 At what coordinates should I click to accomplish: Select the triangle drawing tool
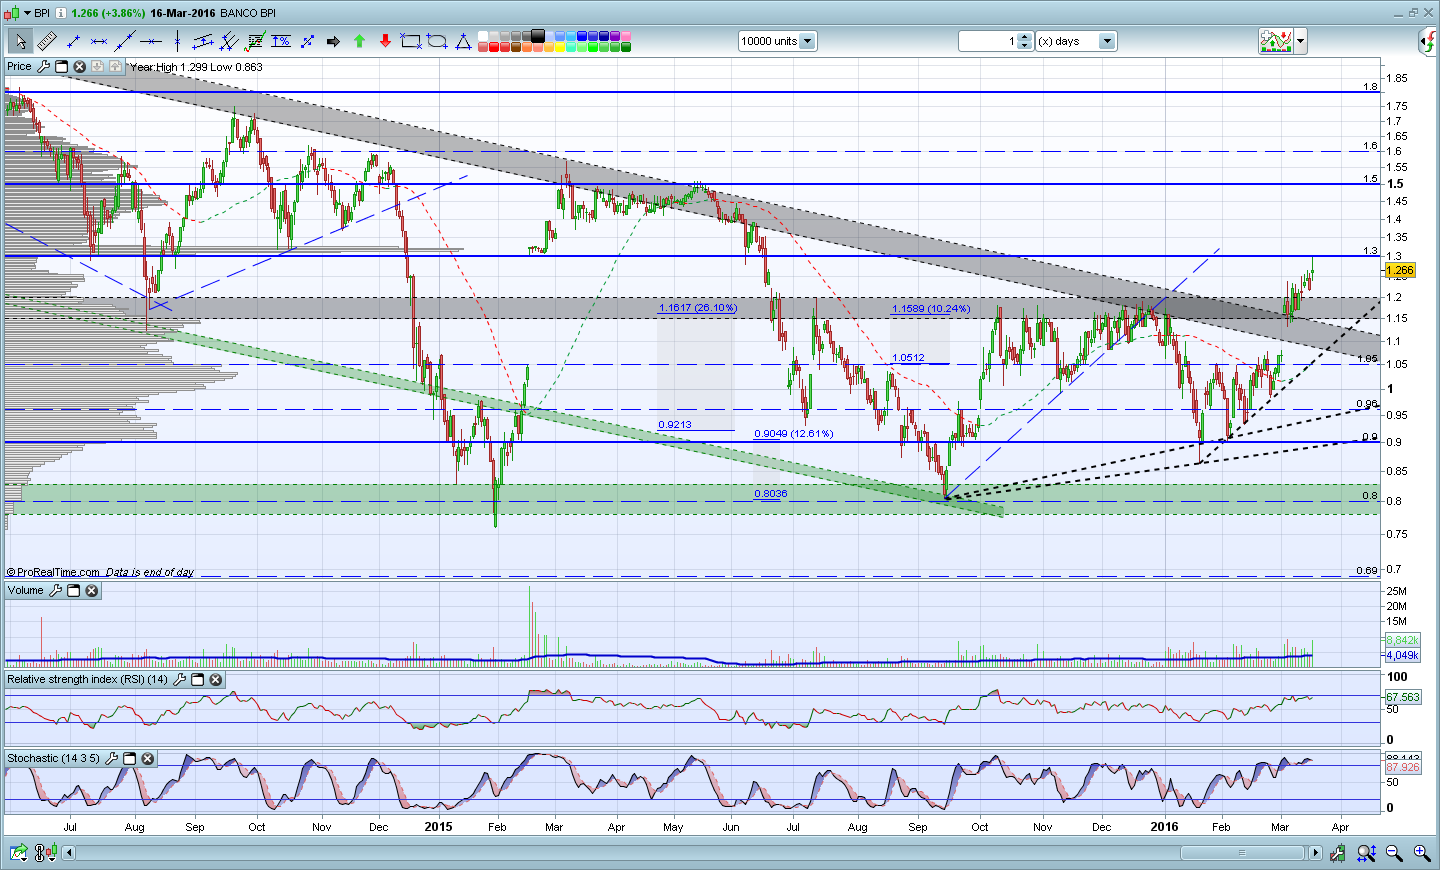(x=463, y=41)
